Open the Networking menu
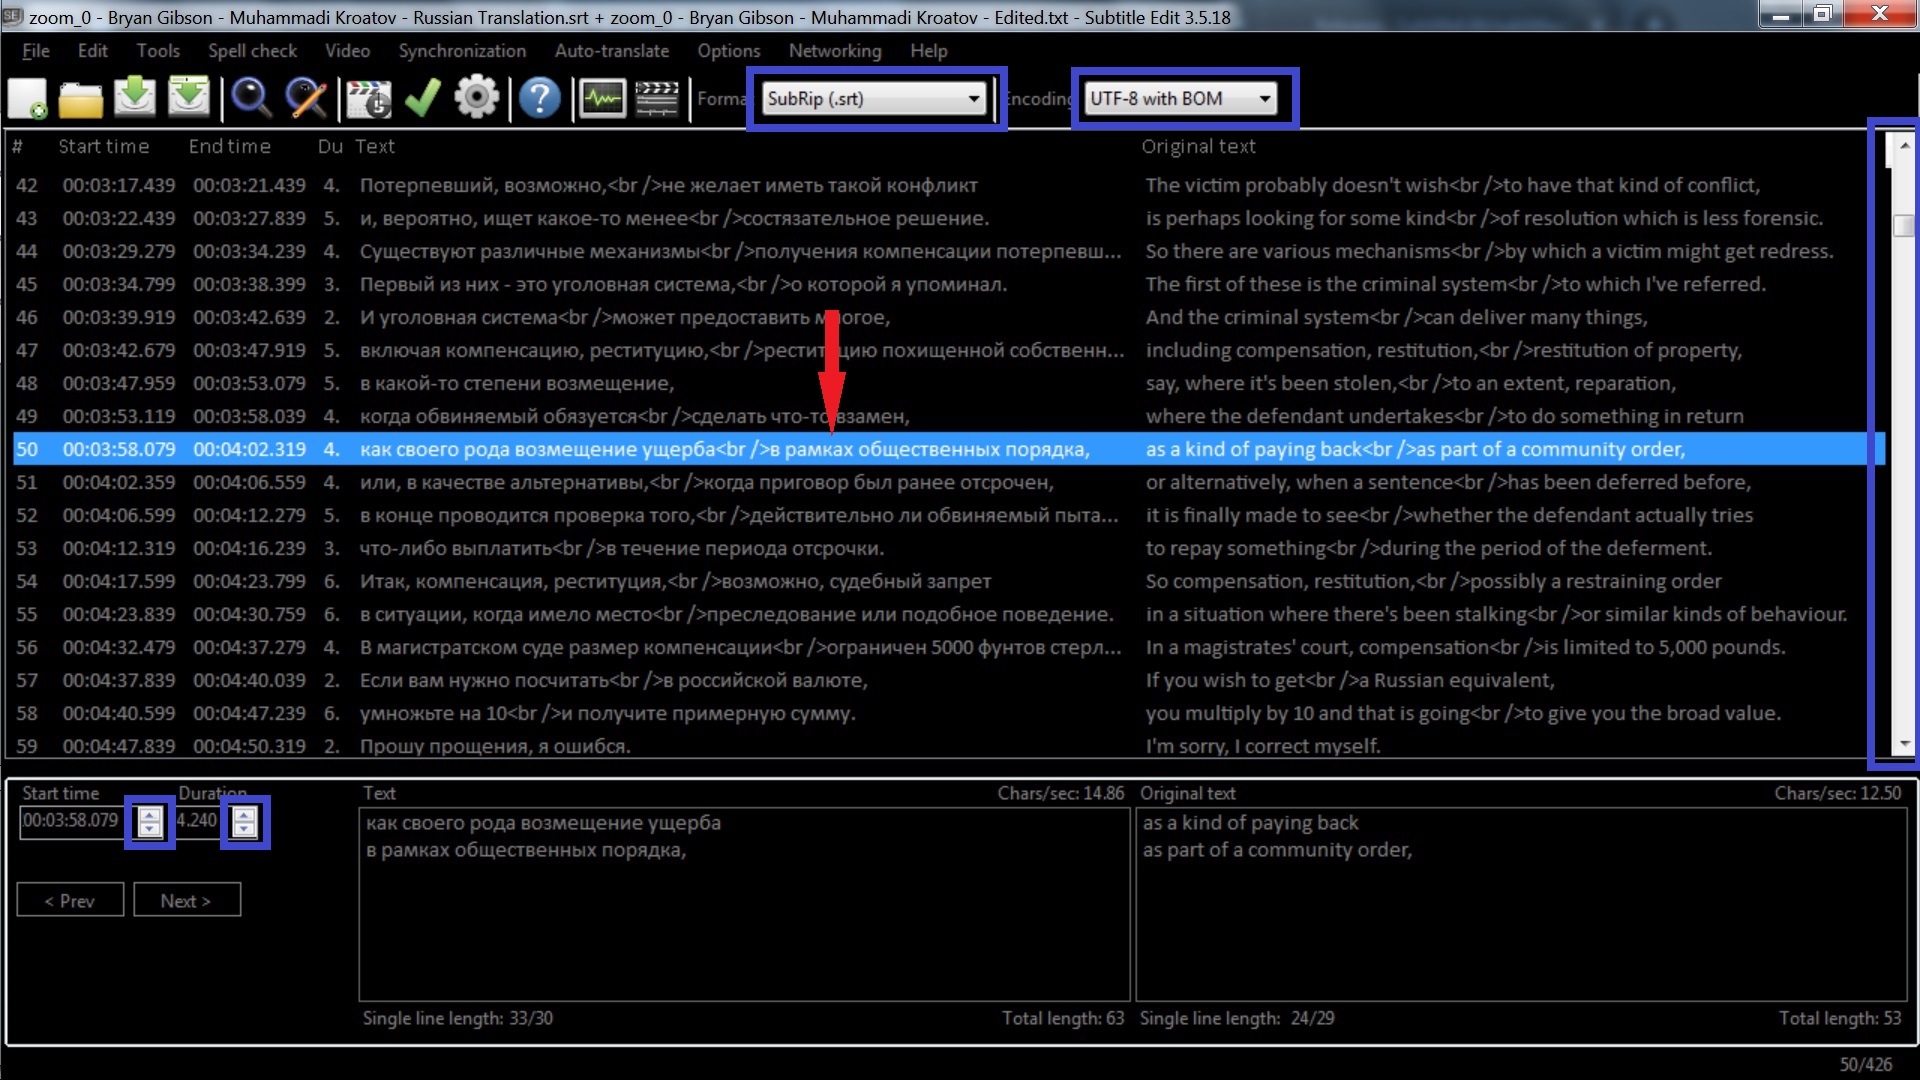Image resolution: width=1920 pixels, height=1080 pixels. coord(835,51)
